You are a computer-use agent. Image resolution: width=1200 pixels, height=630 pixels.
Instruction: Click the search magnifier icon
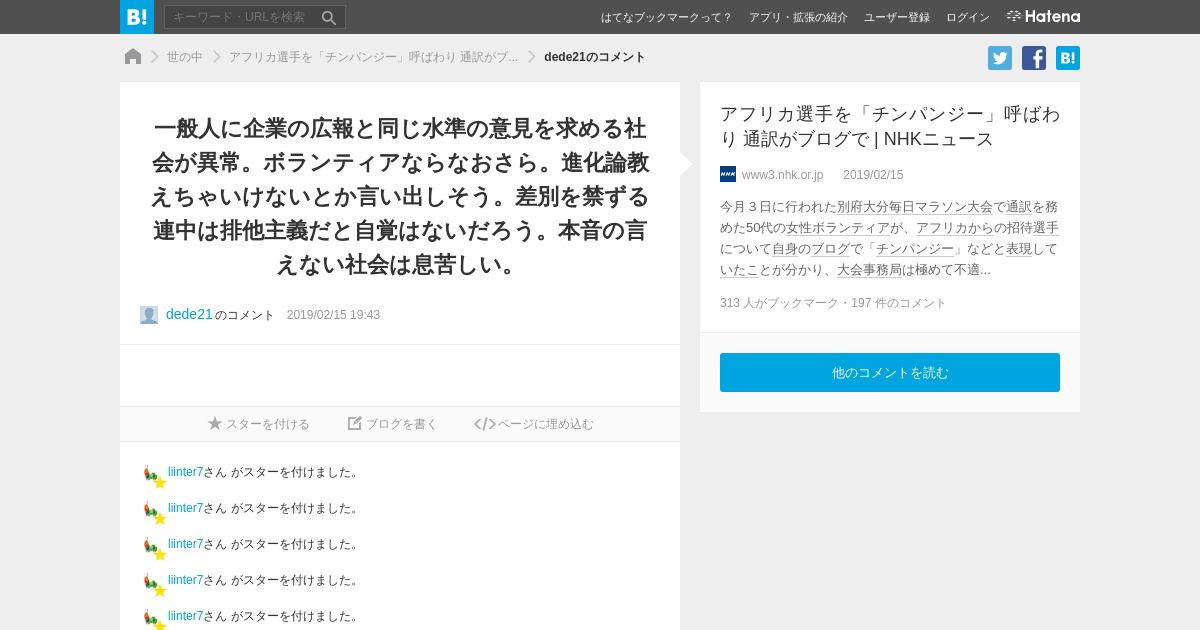coord(329,17)
